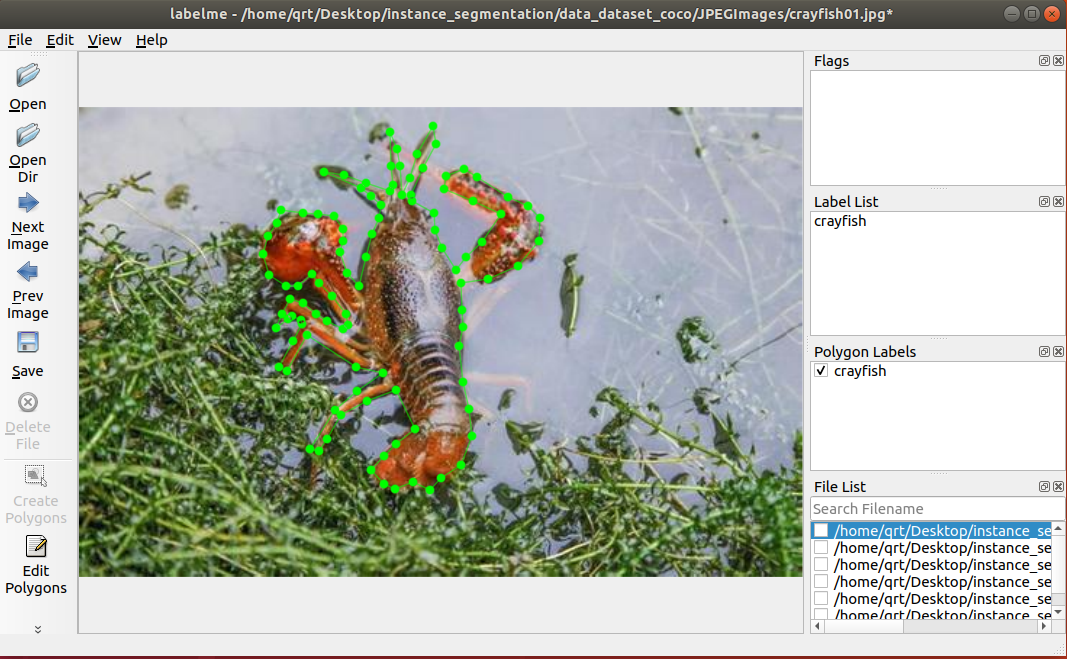Close the Flags panel
1067x659 pixels.
[x=1058, y=61]
